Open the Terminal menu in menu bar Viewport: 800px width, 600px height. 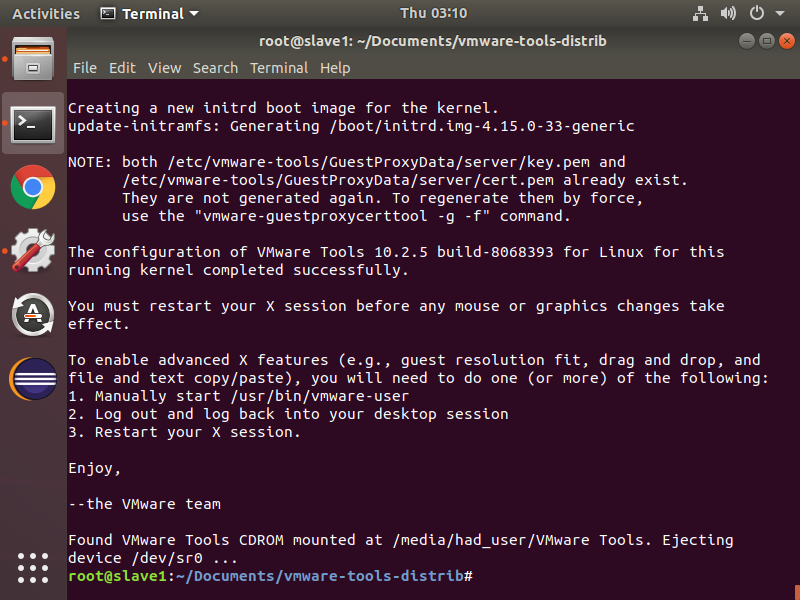279,68
